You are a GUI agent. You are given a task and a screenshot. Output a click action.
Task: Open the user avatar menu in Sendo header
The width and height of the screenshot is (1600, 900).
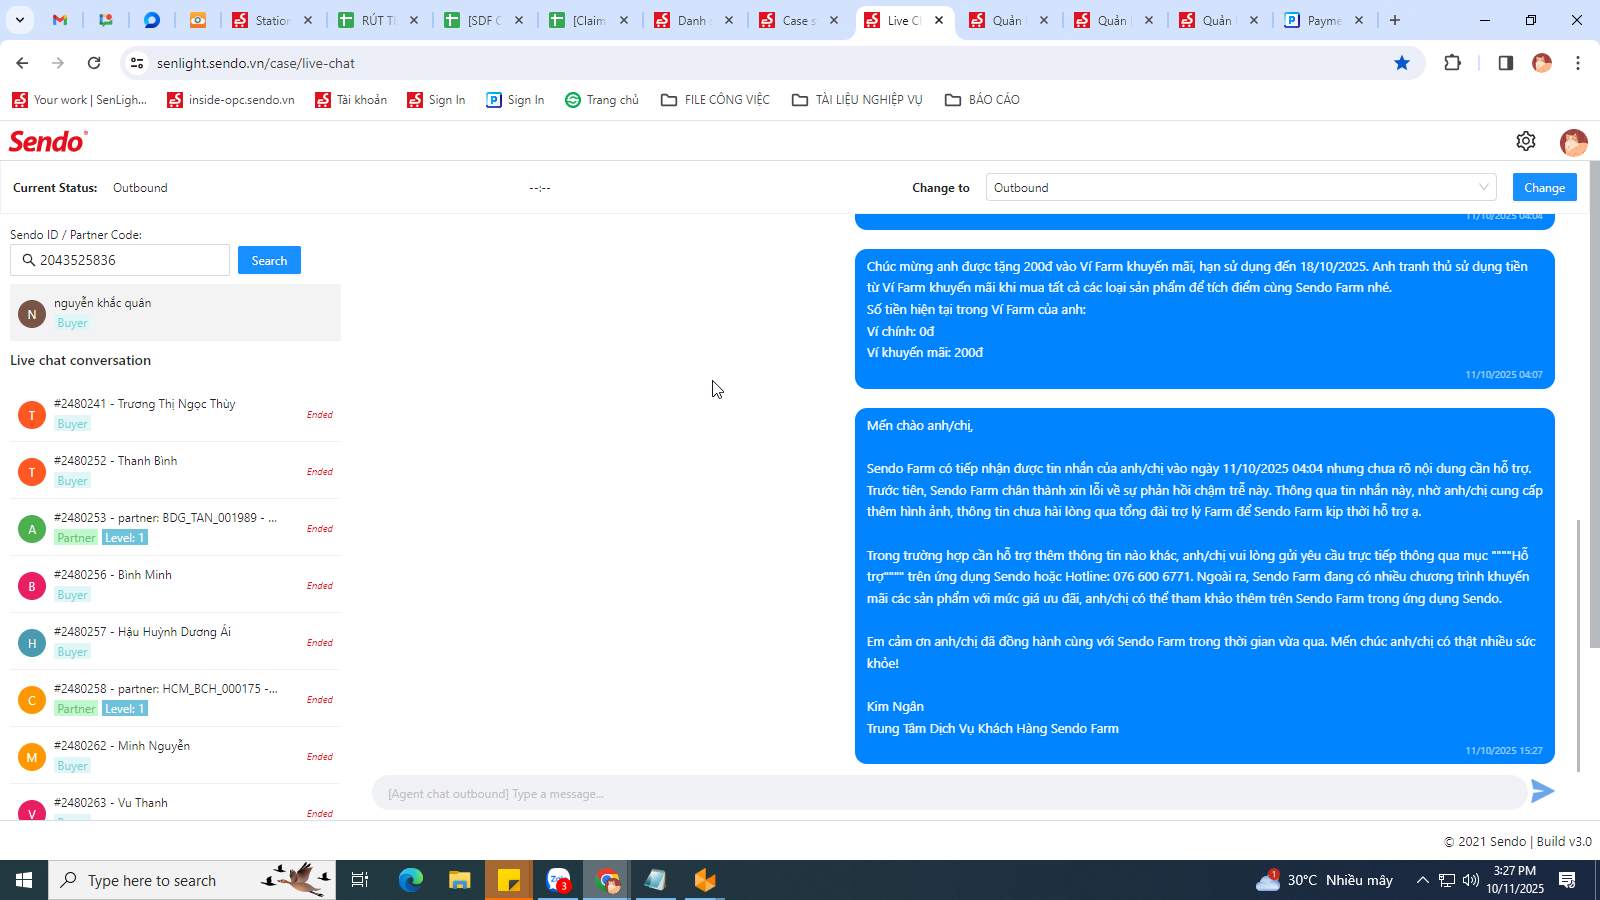[1573, 142]
